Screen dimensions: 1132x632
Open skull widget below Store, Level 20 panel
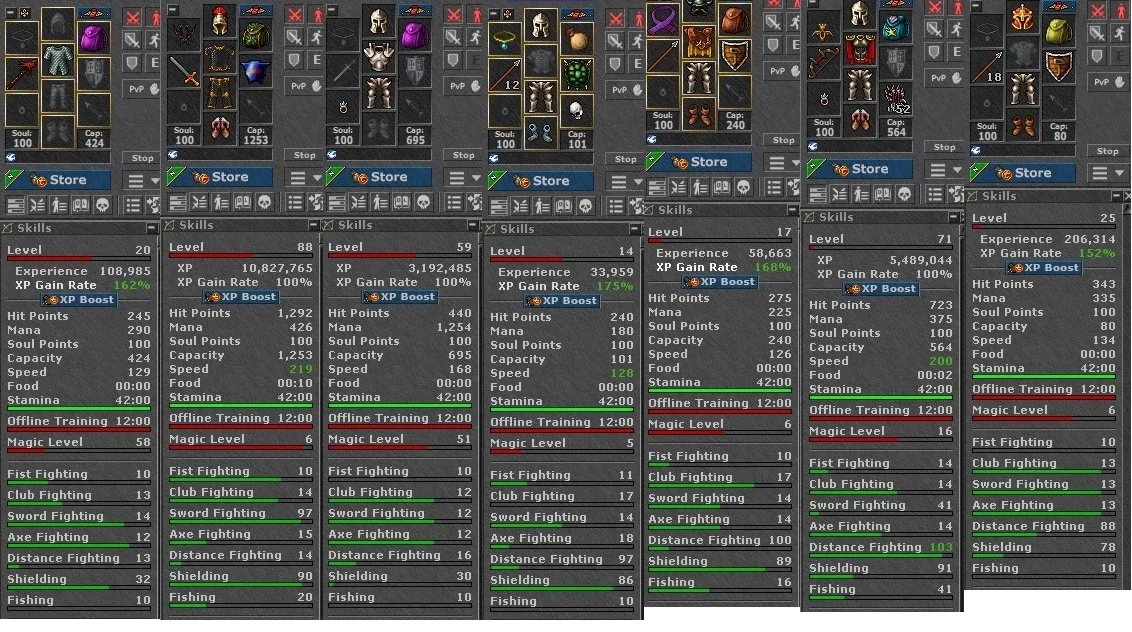(103, 205)
